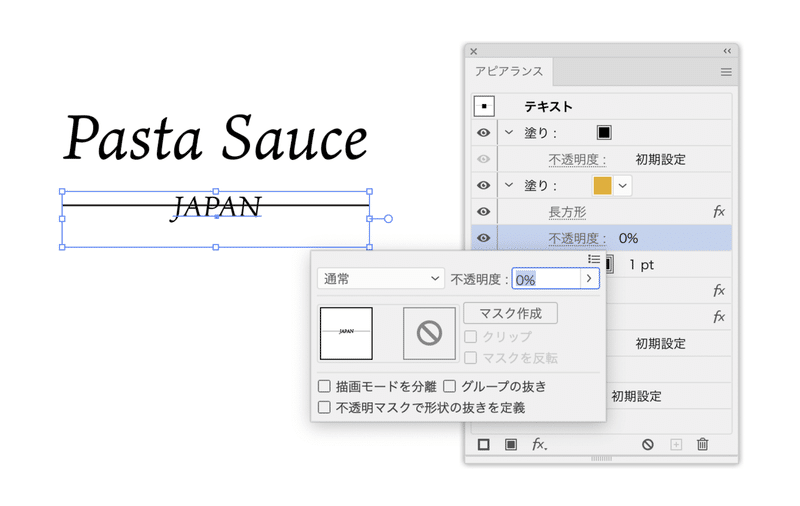The width and height of the screenshot is (800, 506).
Task: Click the round text-box port handle
Action: pos(388,219)
